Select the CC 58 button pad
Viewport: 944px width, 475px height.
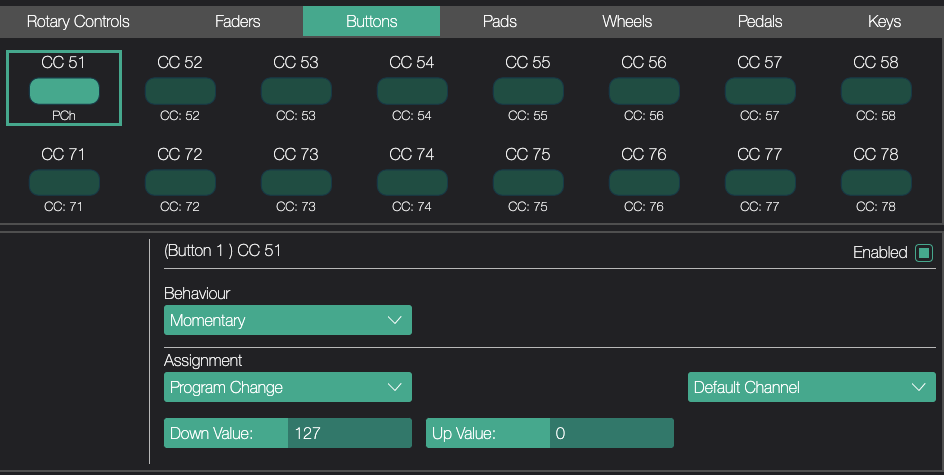[x=876, y=91]
